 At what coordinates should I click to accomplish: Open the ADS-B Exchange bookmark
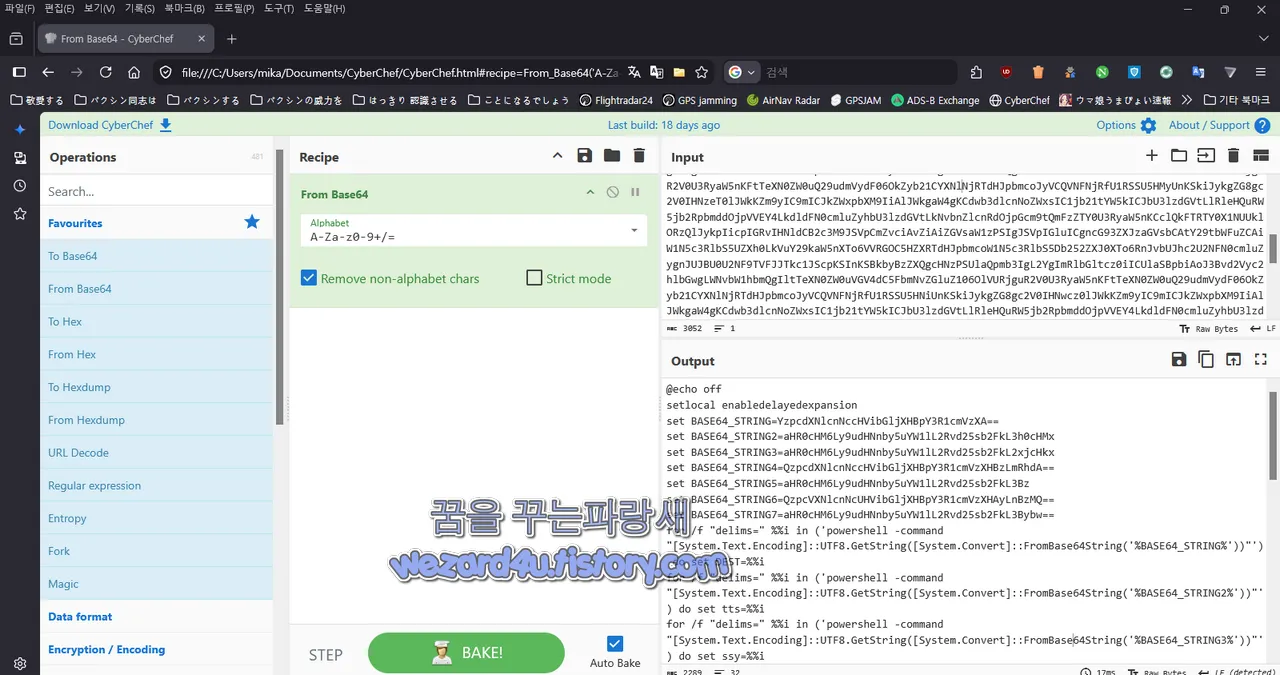point(935,100)
